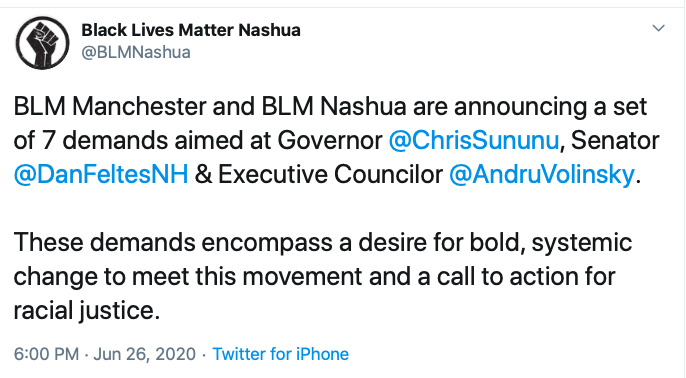Click the "racial justice." closing words
Image resolution: width=686 pixels, height=378 pixels.
(x=87, y=311)
